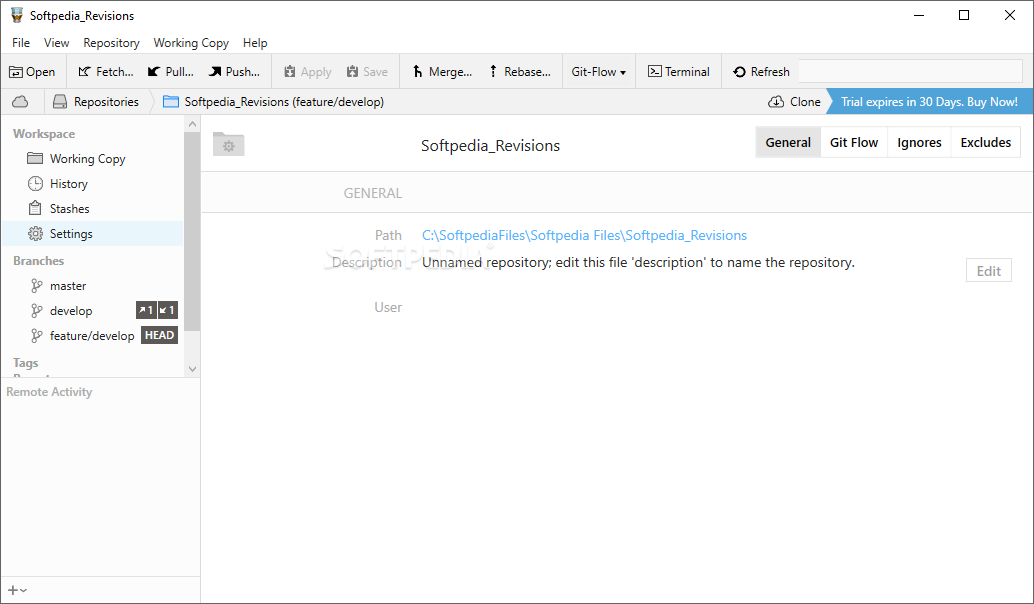Image resolution: width=1034 pixels, height=604 pixels.
Task: Go to Repositories breadcrumb
Action: (96, 102)
